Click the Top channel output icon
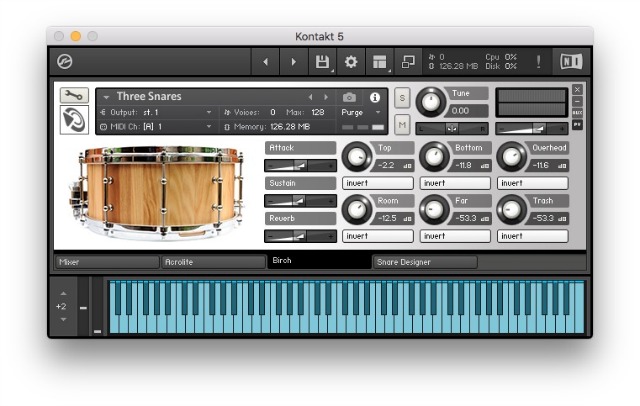This screenshot has height=406, width=640. (x=407, y=166)
